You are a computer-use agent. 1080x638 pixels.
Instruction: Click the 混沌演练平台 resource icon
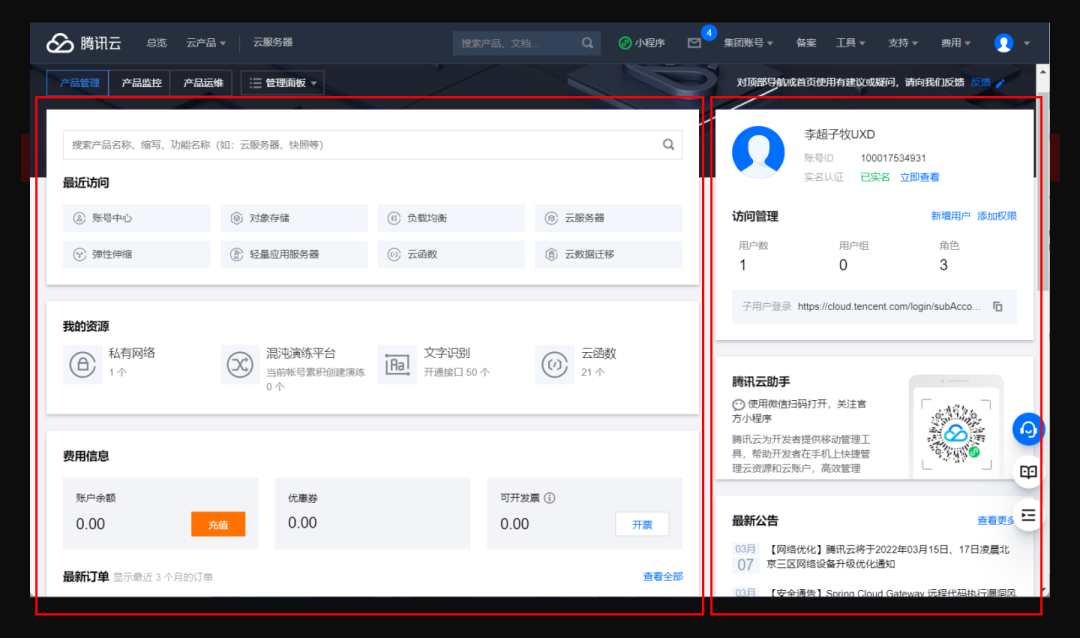tap(240, 364)
